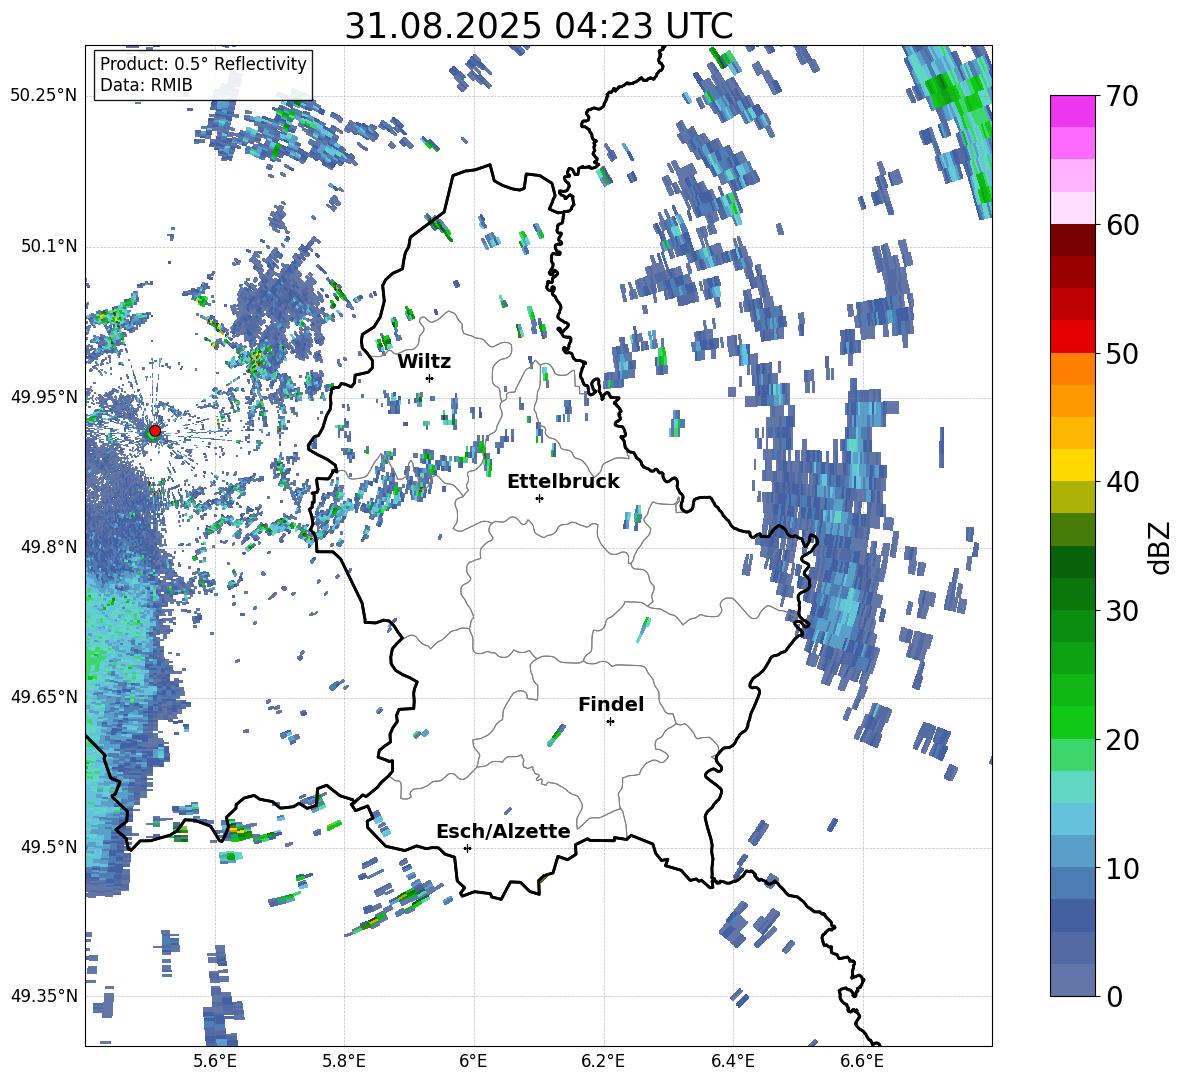Click the 6°E longitude label
Image resolution: width=1184 pixels, height=1081 pixels.
(x=473, y=1061)
